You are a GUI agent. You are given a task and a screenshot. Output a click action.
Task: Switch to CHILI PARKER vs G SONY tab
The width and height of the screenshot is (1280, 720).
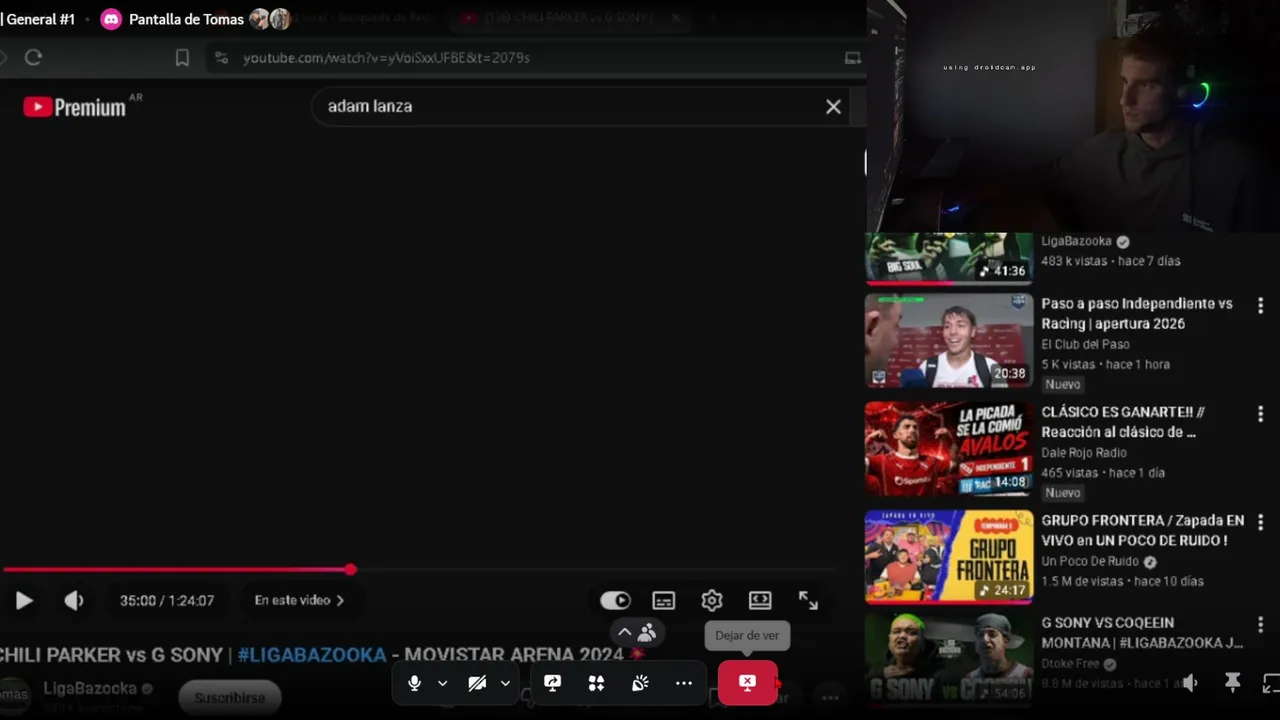click(x=568, y=18)
